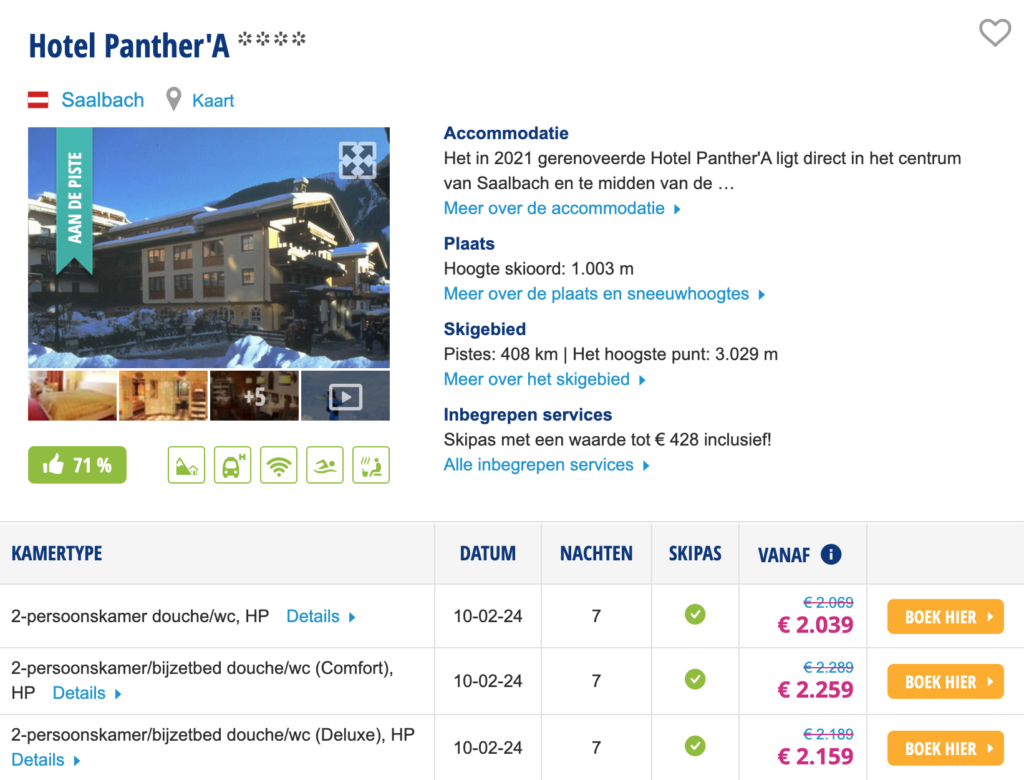Show the +5 more photos thumbnail
Image resolution: width=1024 pixels, height=780 pixels.
tap(254, 396)
